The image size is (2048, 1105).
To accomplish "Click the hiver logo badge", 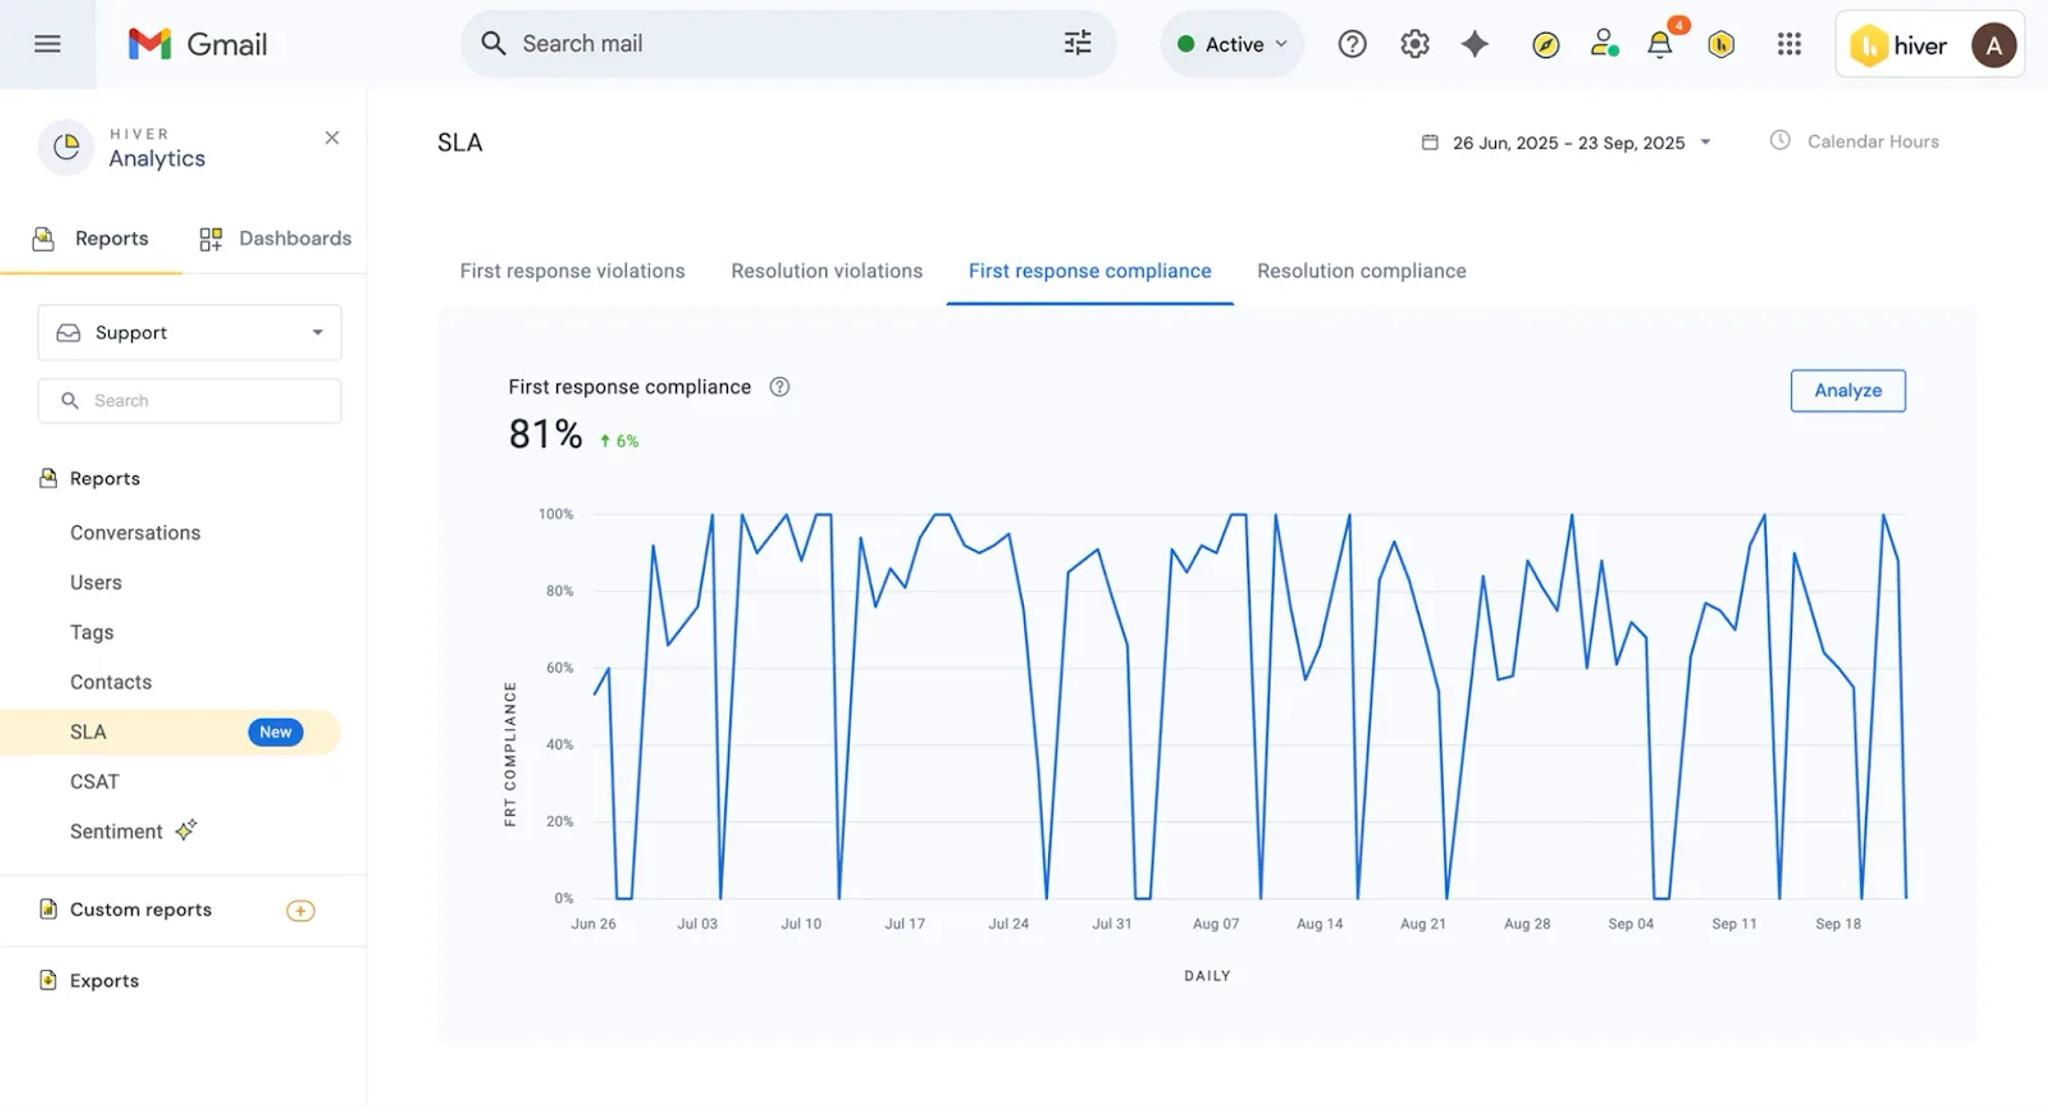I will (1898, 45).
